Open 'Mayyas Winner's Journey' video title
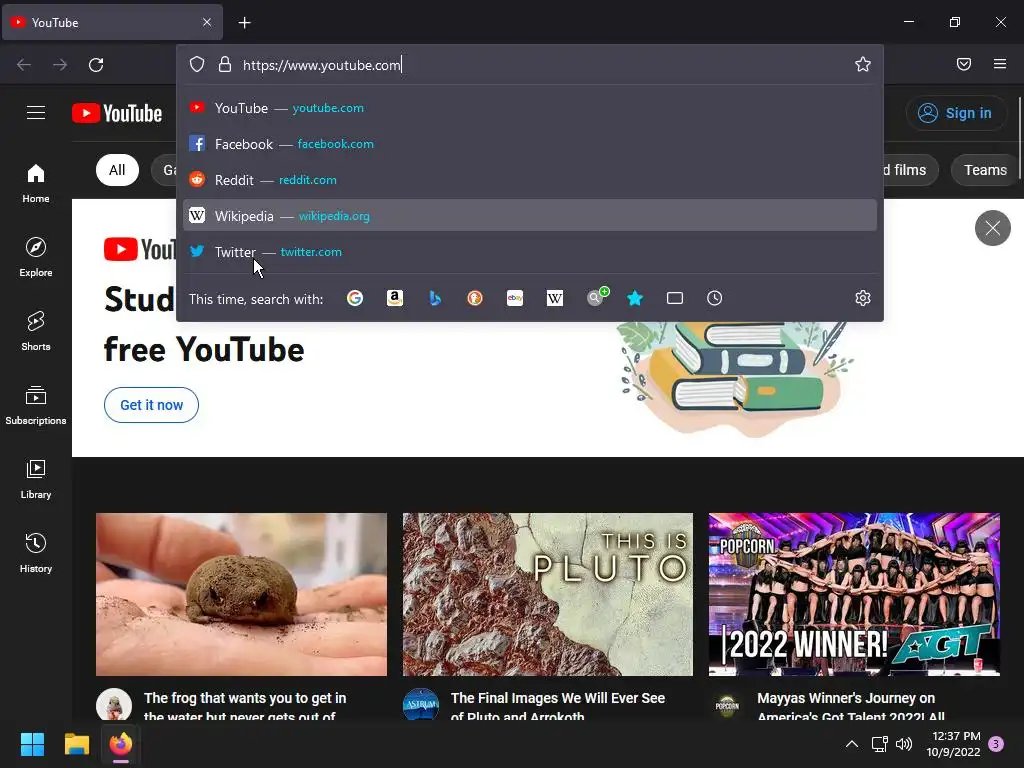This screenshot has height=768, width=1024. (x=852, y=706)
